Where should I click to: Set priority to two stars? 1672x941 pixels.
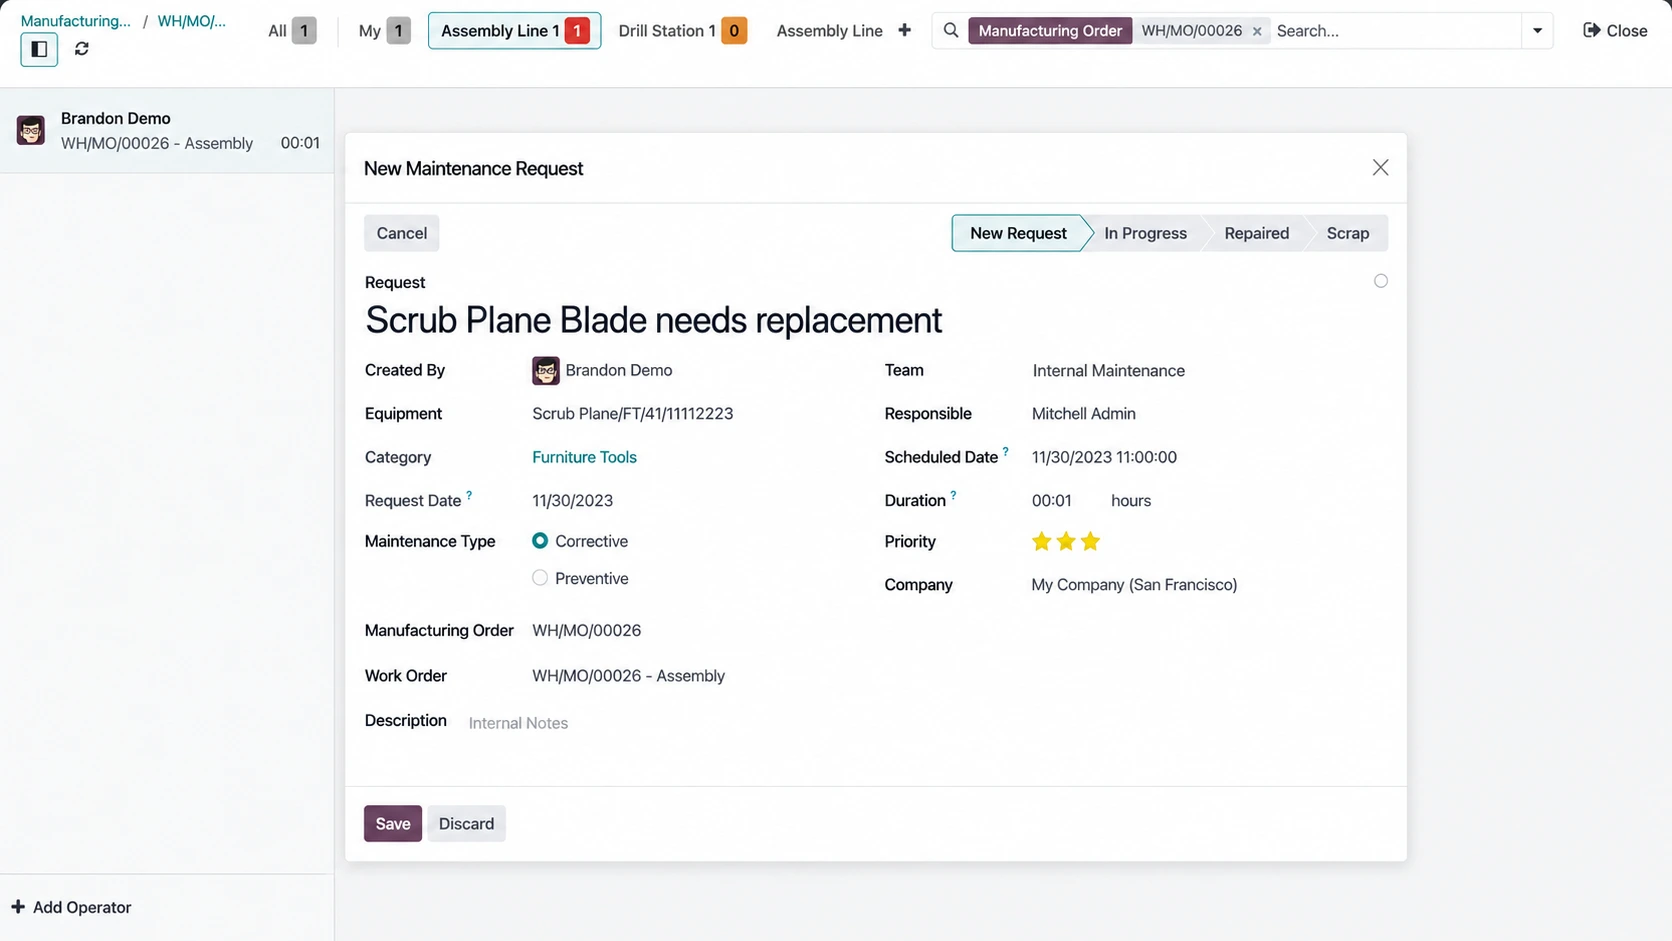tap(1066, 542)
